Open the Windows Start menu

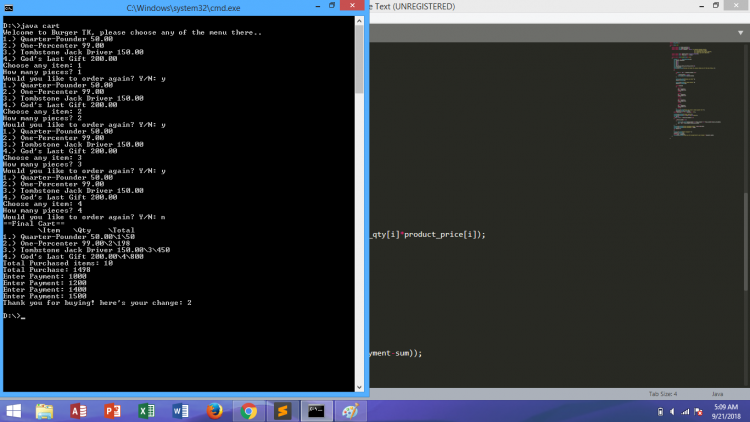pos(13,411)
